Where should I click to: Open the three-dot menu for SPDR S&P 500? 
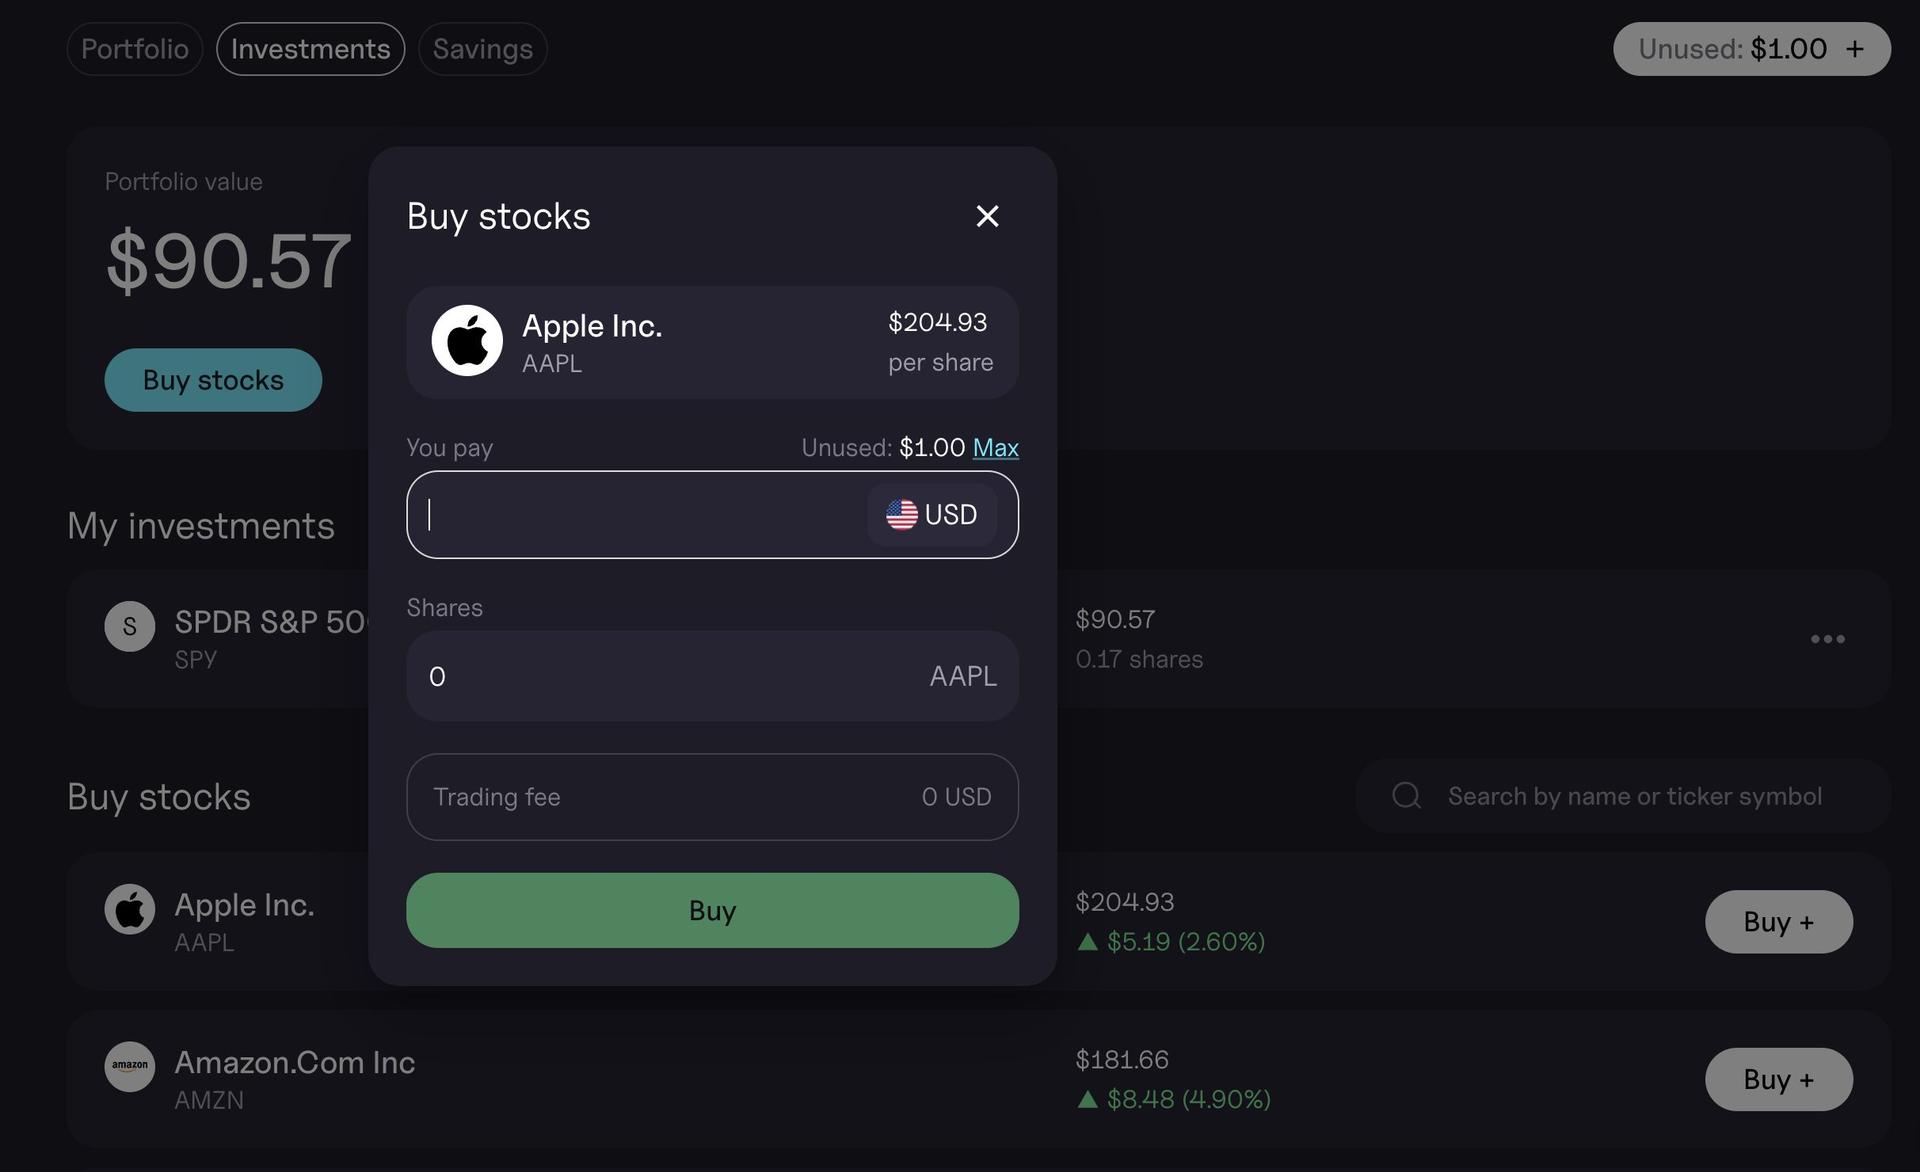[x=1828, y=639]
